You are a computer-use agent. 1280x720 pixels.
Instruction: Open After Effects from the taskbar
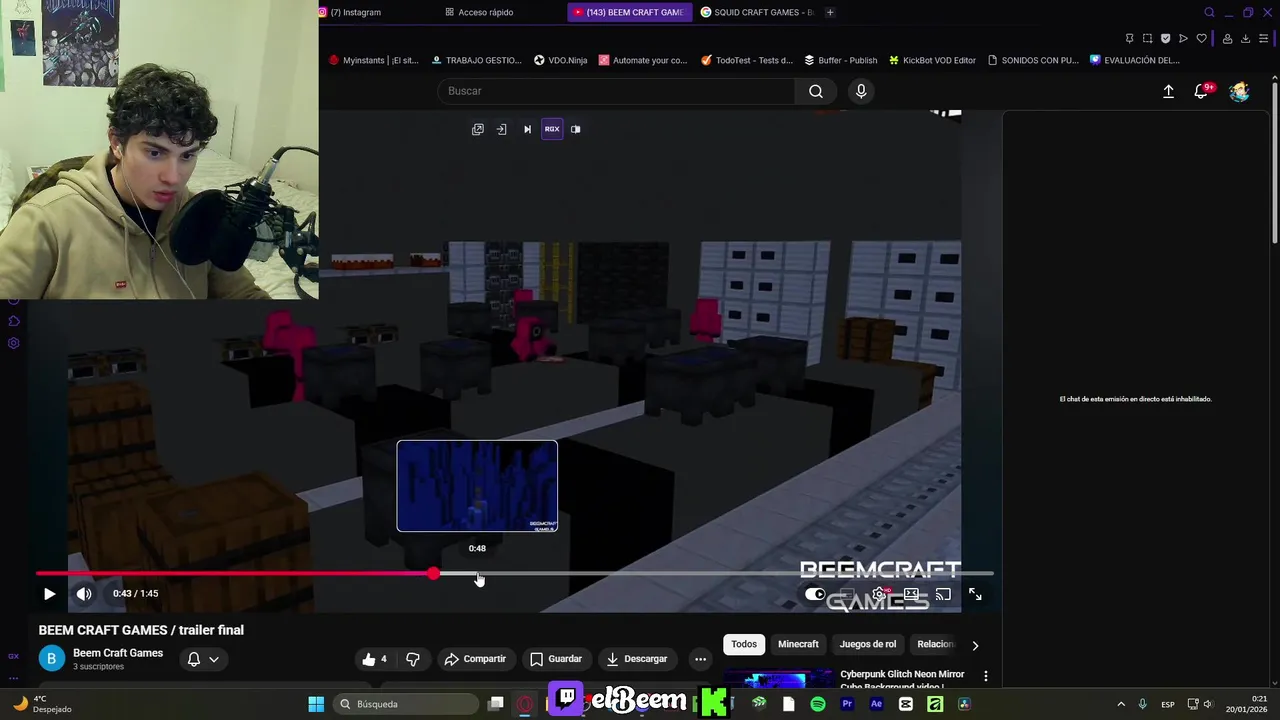pos(876,704)
